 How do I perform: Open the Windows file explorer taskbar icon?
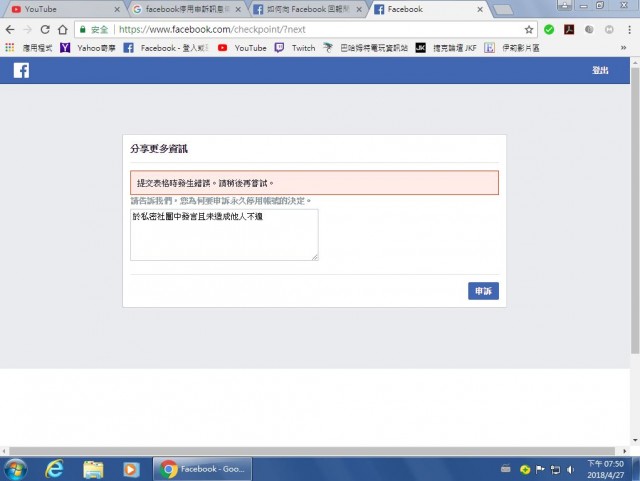point(93,468)
